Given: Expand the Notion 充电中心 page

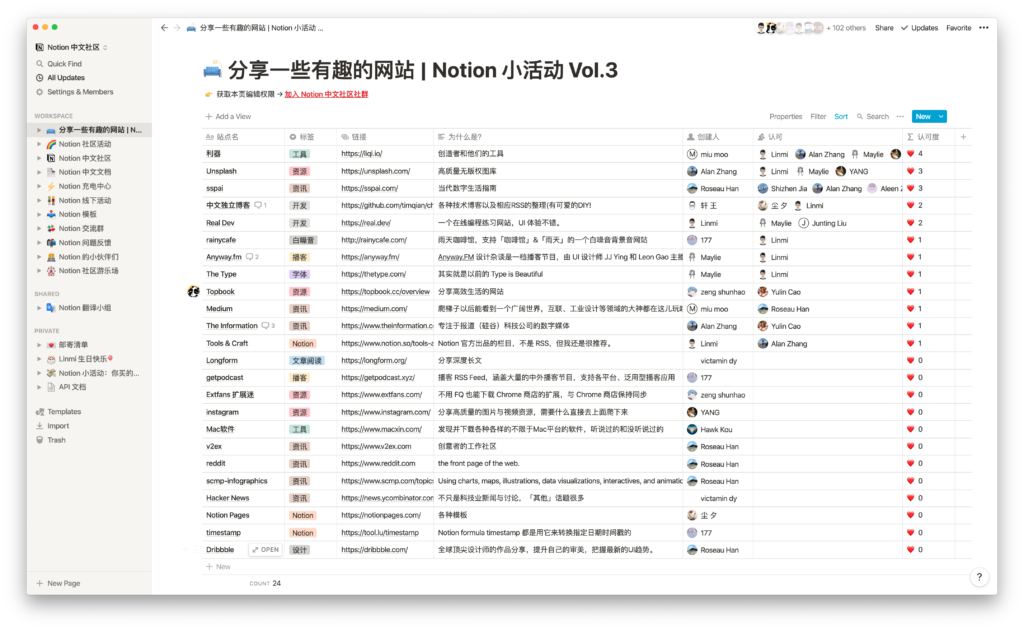Looking at the screenshot, I should pos(39,186).
